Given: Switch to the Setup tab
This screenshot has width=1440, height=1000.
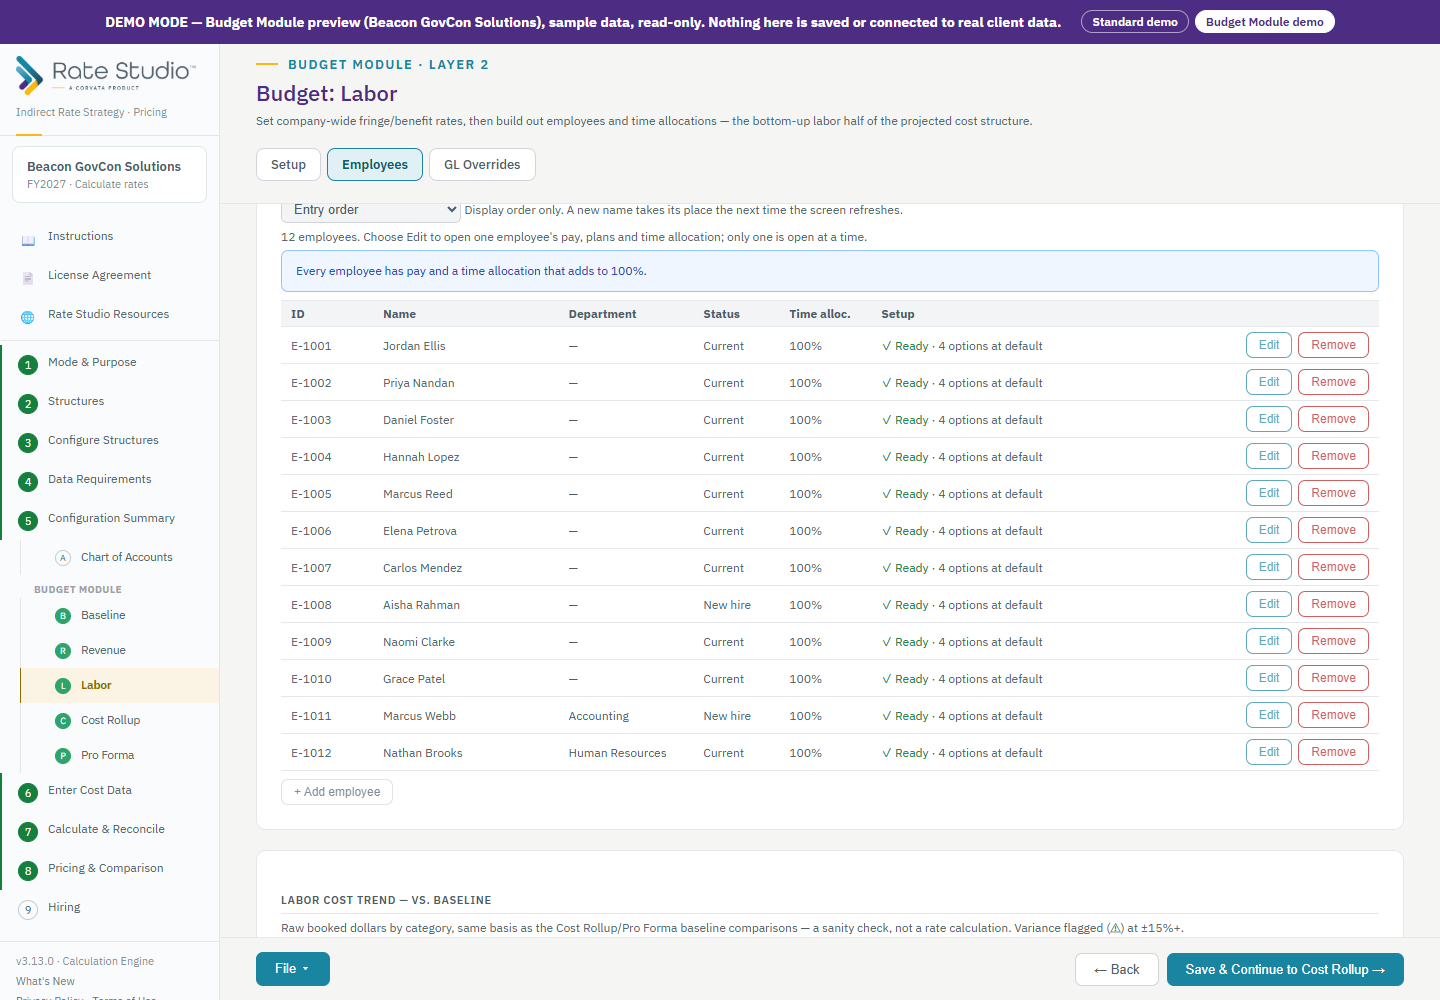Looking at the screenshot, I should click(x=288, y=165).
